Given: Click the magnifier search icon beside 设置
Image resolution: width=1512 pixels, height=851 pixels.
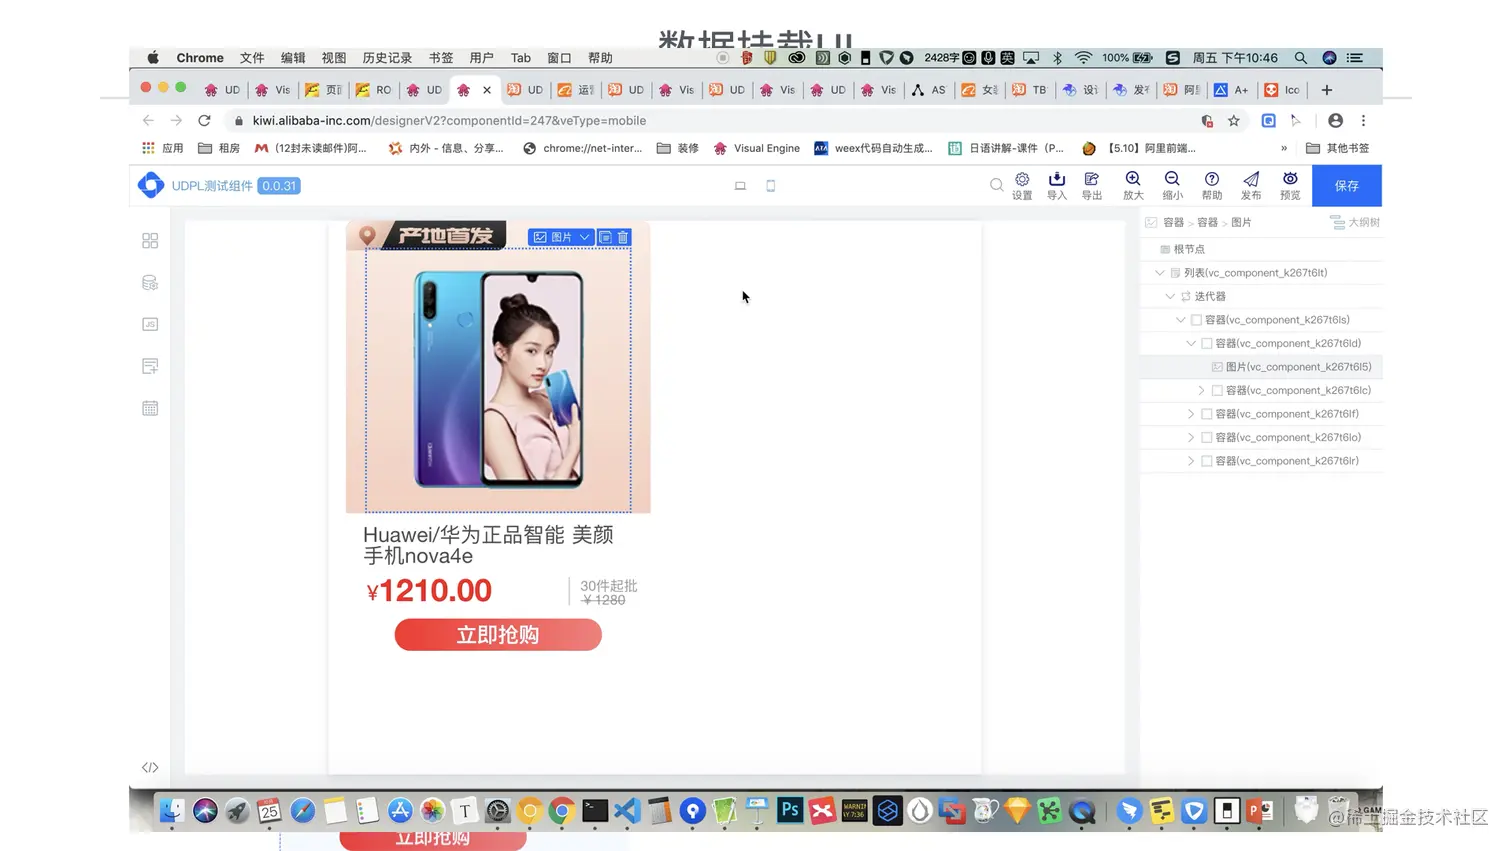Looking at the screenshot, I should click(996, 185).
